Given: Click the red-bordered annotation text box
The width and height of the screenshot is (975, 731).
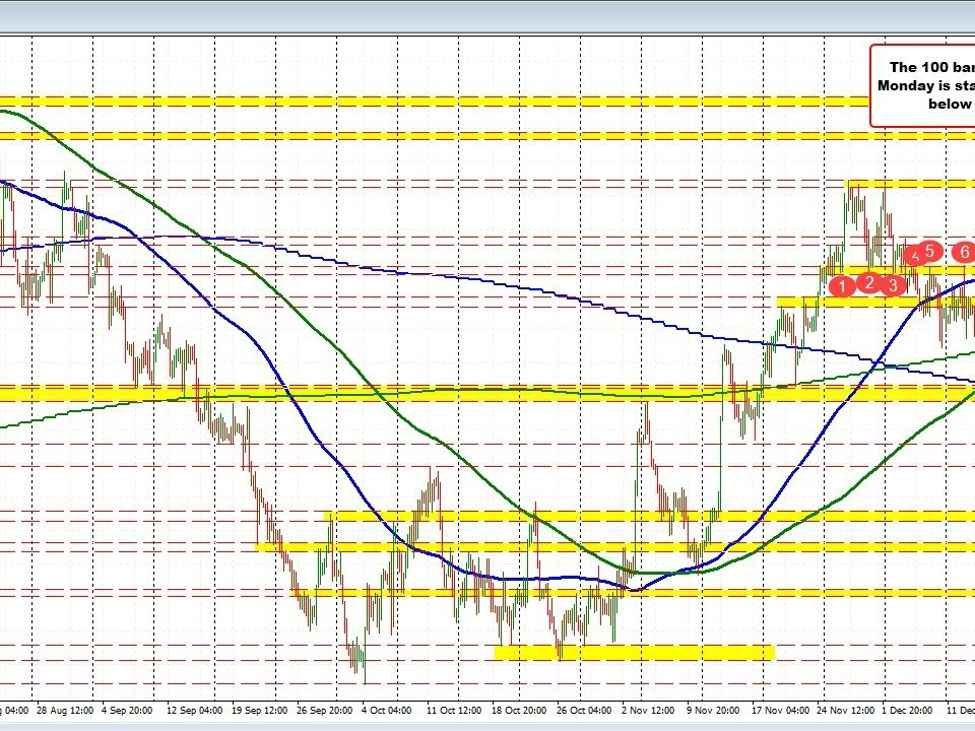Looking at the screenshot, I should tap(922, 86).
